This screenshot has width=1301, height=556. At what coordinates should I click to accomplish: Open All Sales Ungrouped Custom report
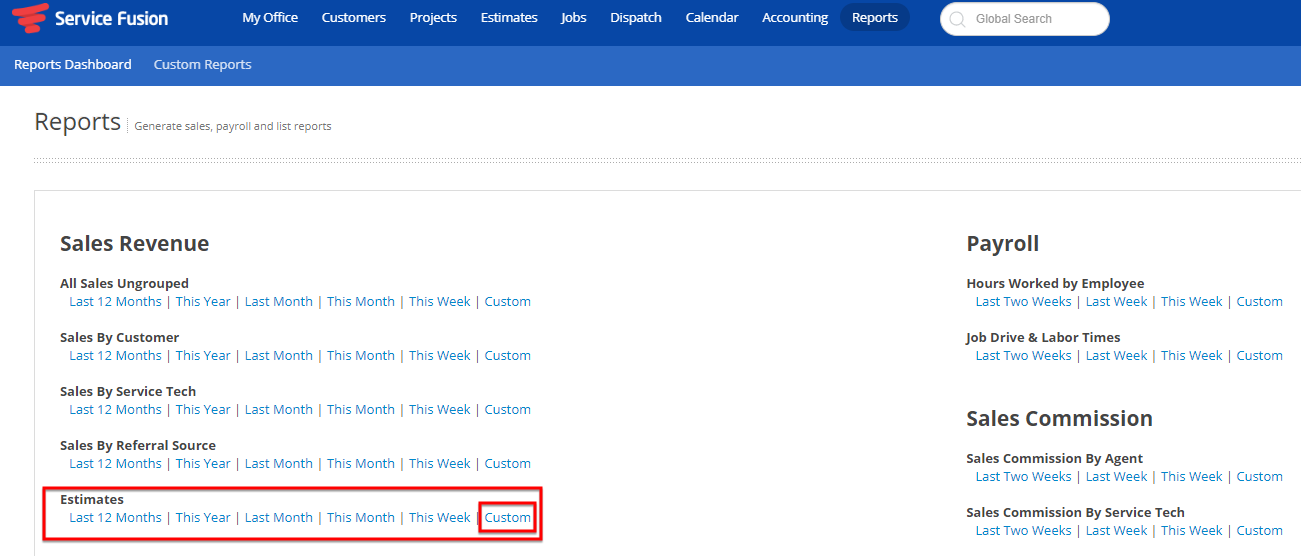[508, 302]
